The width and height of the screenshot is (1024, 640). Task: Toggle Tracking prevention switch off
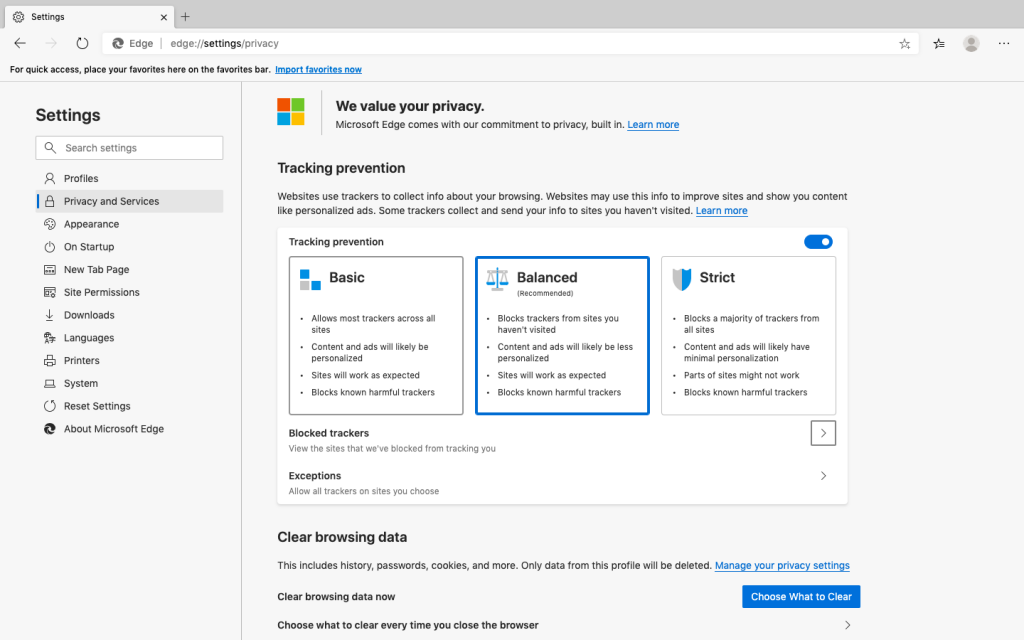coord(818,242)
